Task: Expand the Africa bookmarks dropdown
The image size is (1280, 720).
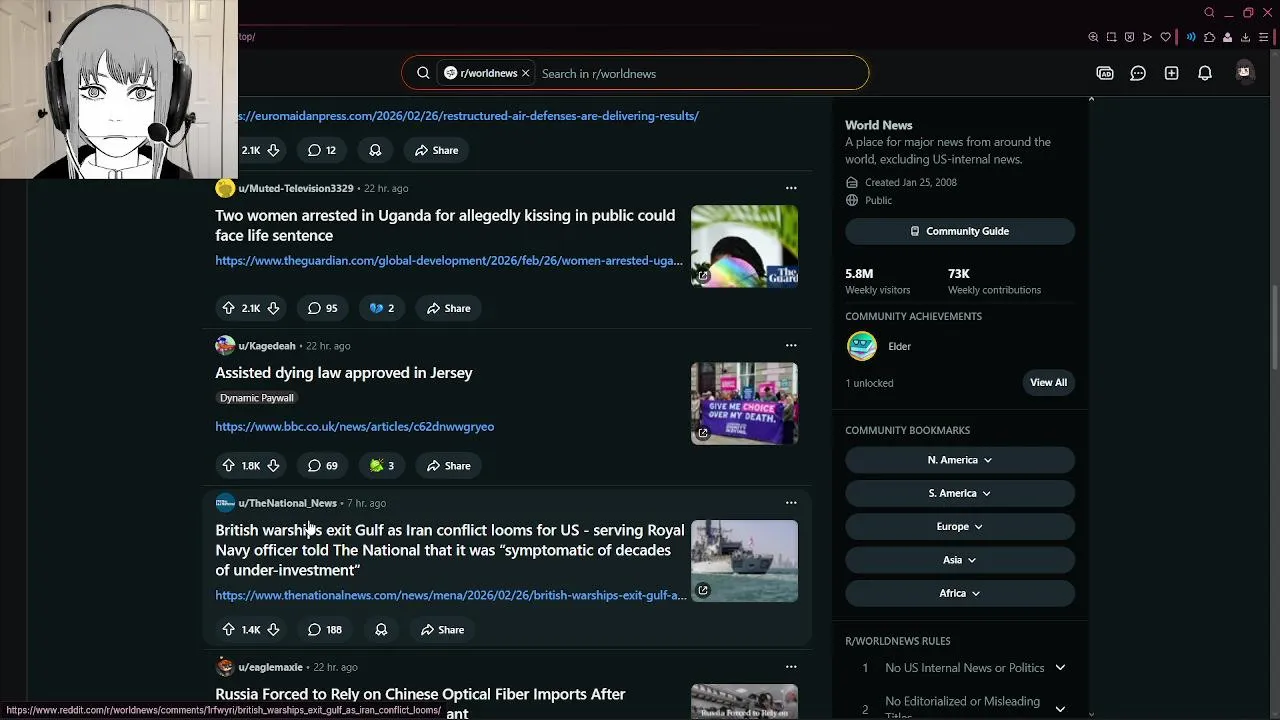Action: pyautogui.click(x=960, y=593)
